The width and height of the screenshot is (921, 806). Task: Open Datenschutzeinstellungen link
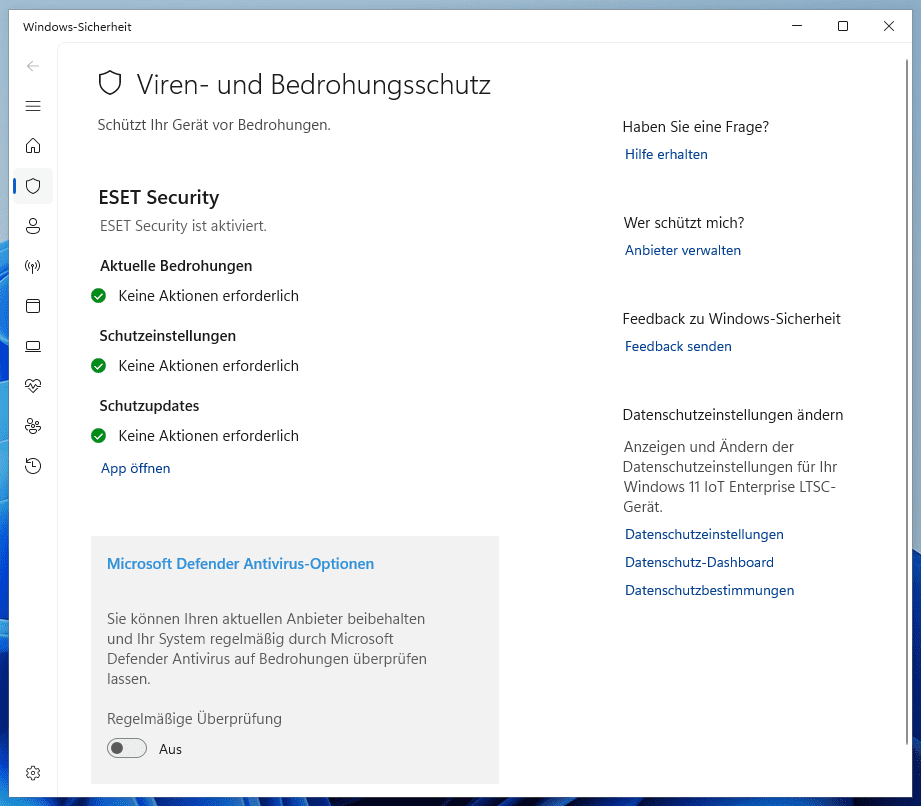[704, 534]
